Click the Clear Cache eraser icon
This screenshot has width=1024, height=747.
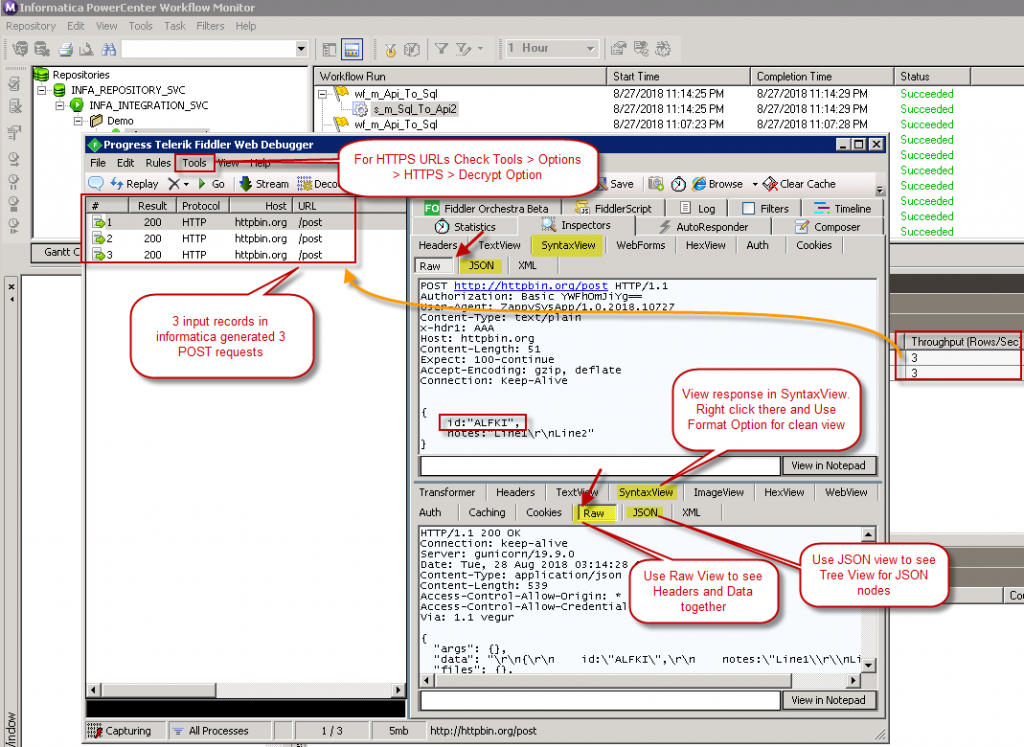[770, 184]
